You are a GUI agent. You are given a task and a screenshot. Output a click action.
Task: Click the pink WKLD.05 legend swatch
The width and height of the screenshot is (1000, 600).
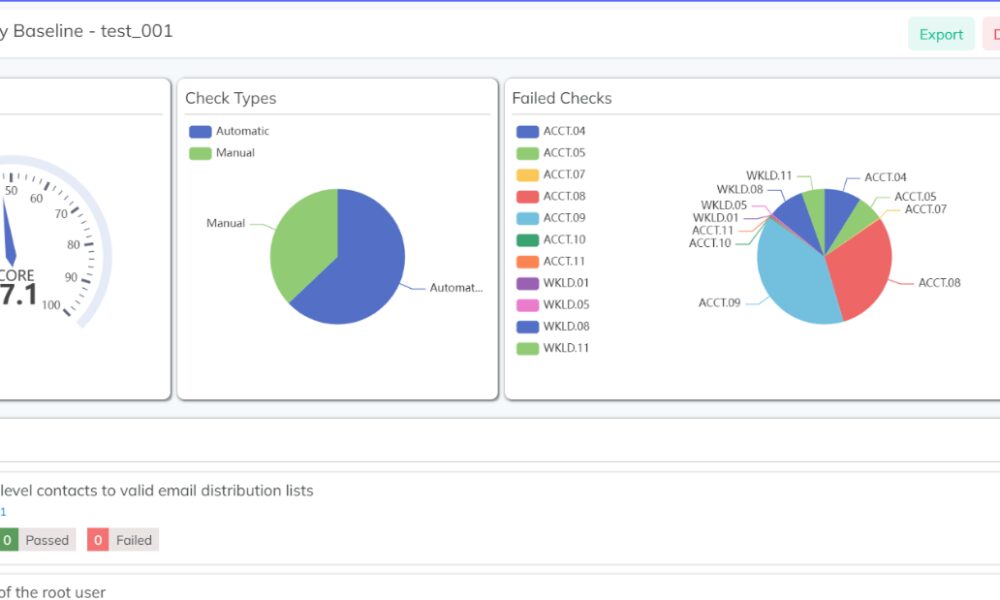click(528, 305)
